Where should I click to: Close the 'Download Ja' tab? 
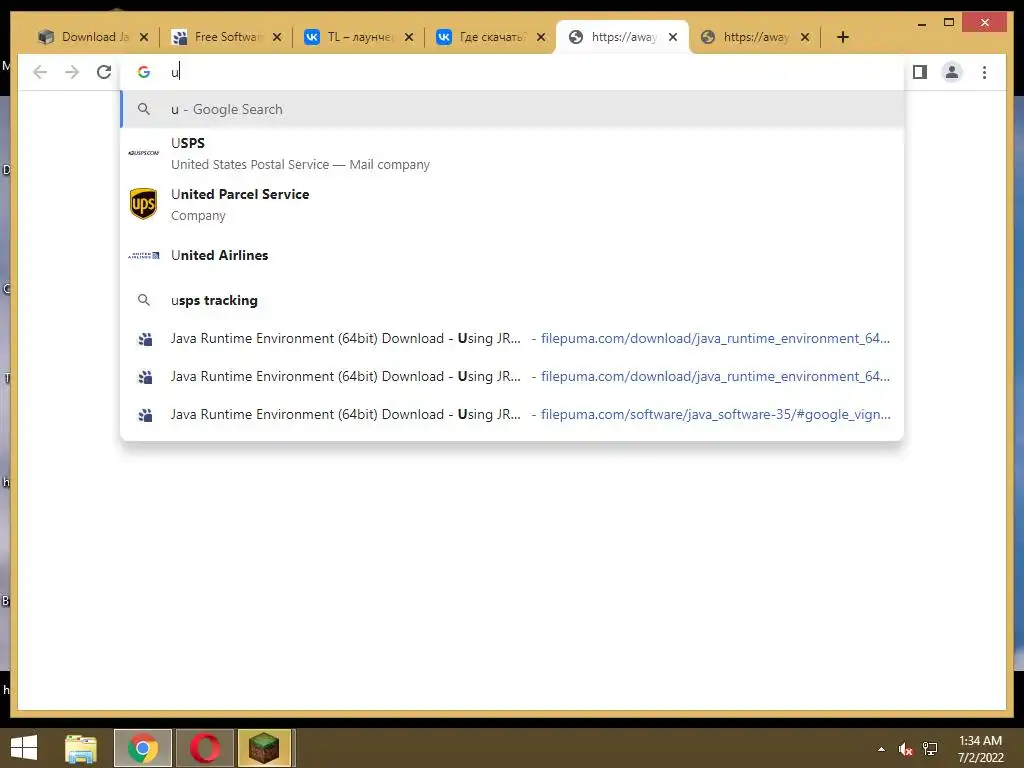coord(144,37)
